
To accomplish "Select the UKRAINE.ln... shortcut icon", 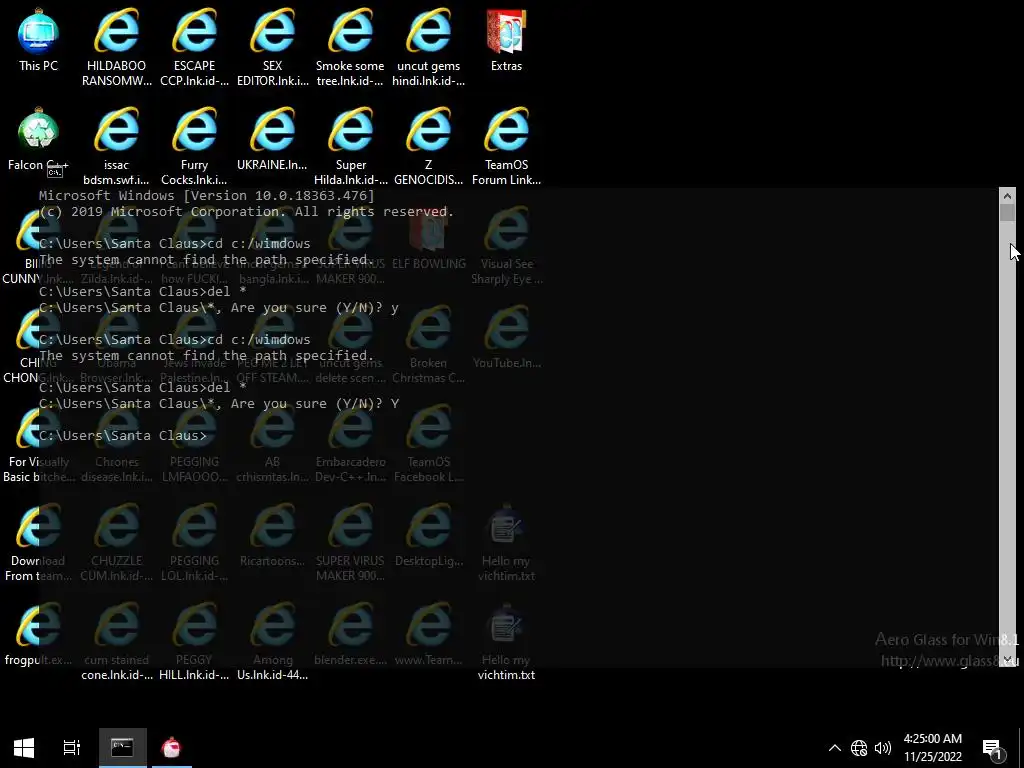I will pos(272,138).
